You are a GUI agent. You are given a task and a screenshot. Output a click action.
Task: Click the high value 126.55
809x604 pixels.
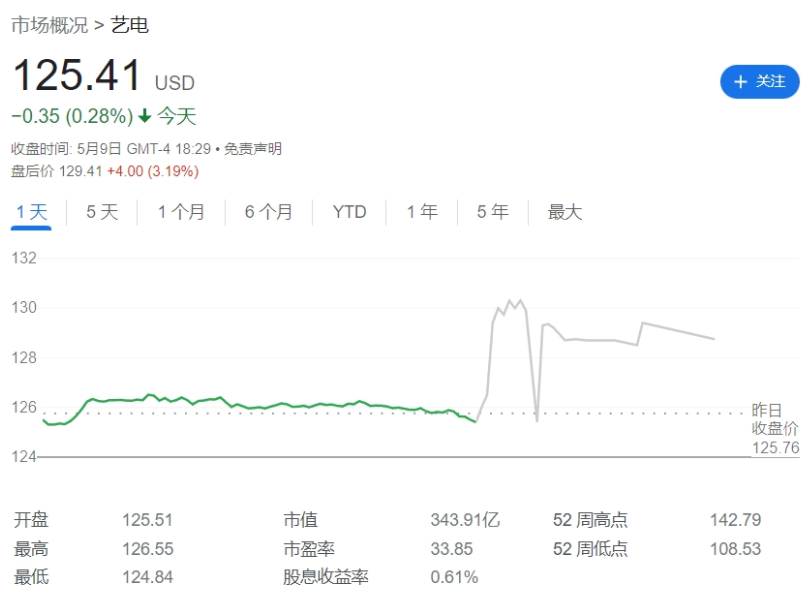click(148, 549)
